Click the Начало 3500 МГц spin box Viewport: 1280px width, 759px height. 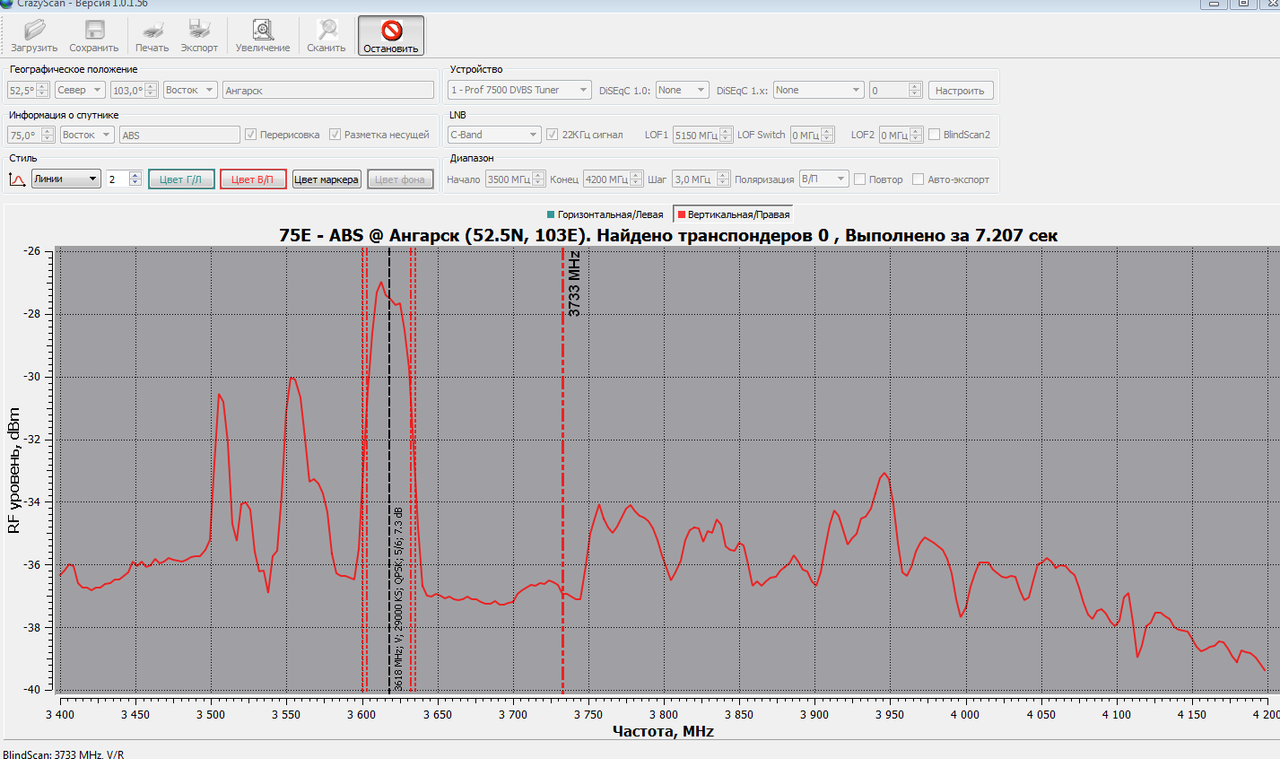(515, 179)
